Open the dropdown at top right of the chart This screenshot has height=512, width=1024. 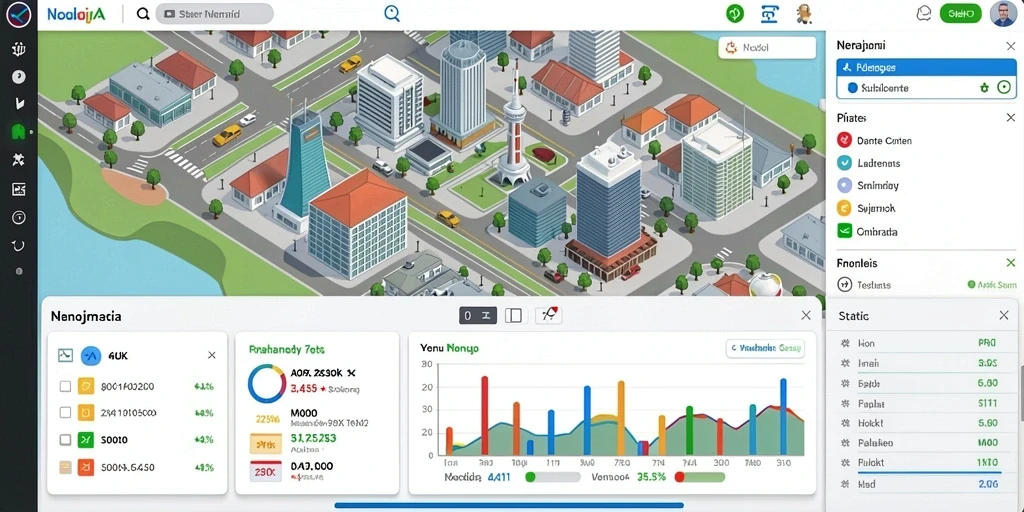(765, 349)
